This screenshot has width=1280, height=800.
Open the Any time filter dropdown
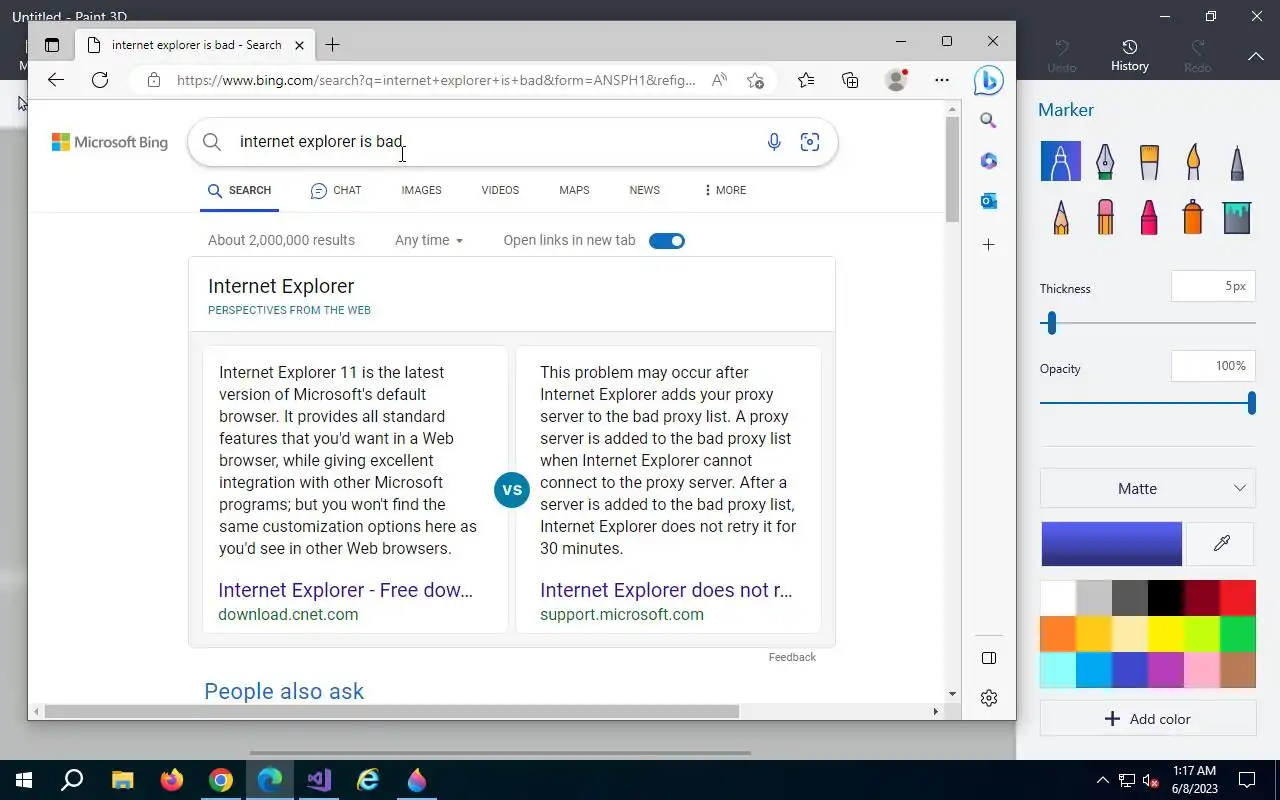(x=429, y=240)
